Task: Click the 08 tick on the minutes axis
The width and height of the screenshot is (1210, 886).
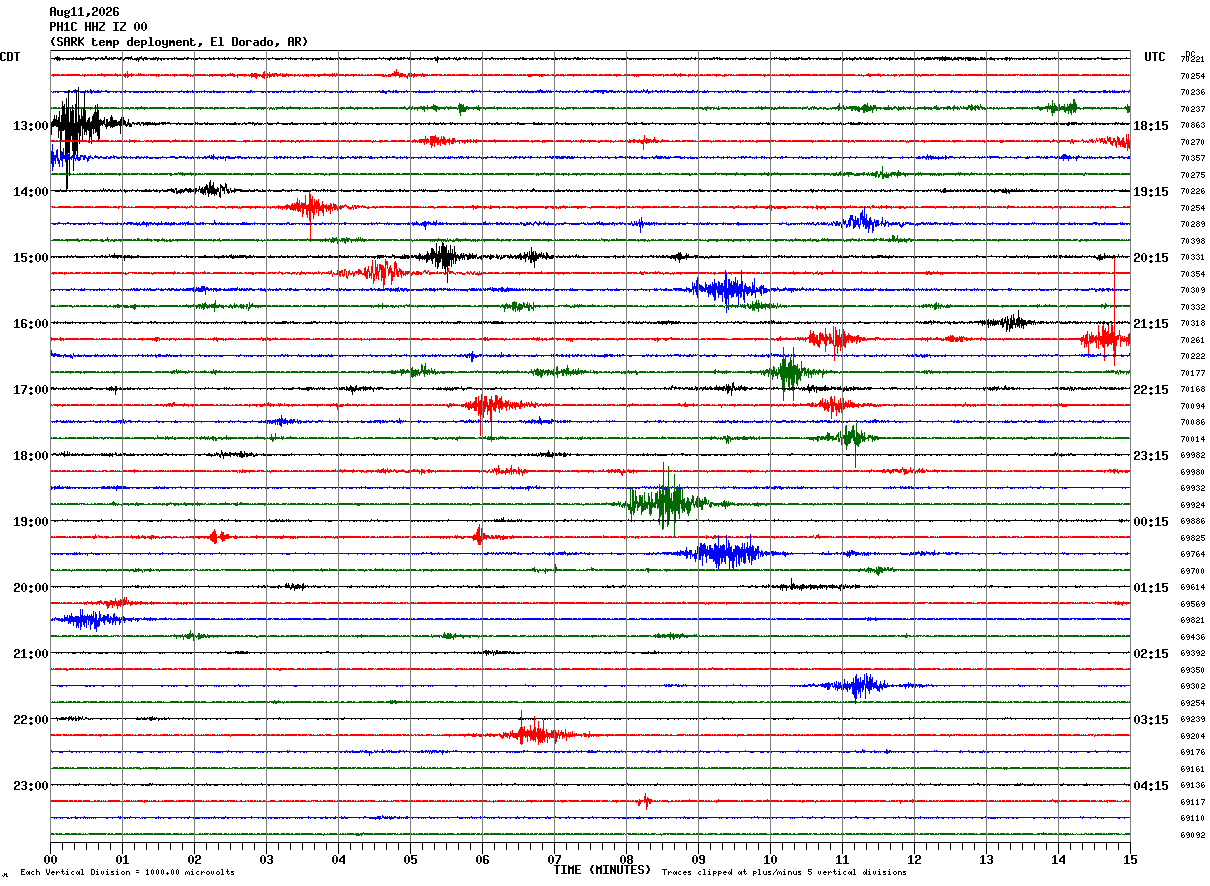Action: click(x=626, y=859)
